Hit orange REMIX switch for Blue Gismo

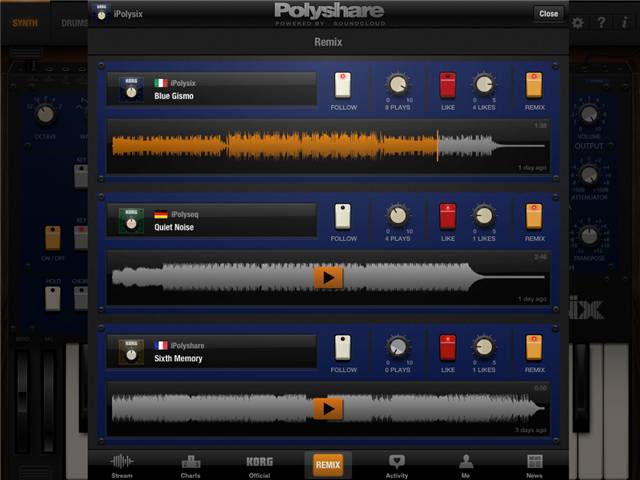coord(534,85)
